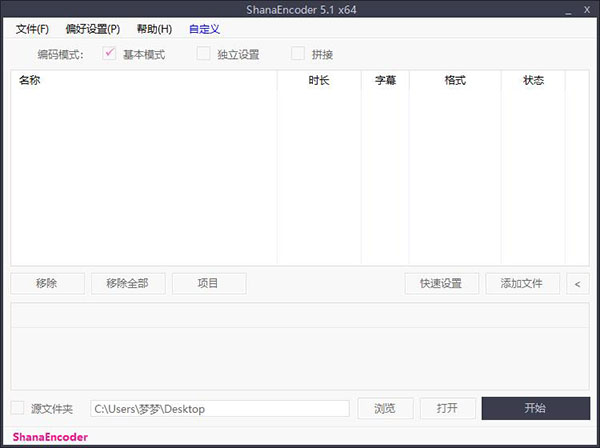Viewport: 600px width, 448px height.
Task: Click the 移除全部 button
Action: point(128,283)
